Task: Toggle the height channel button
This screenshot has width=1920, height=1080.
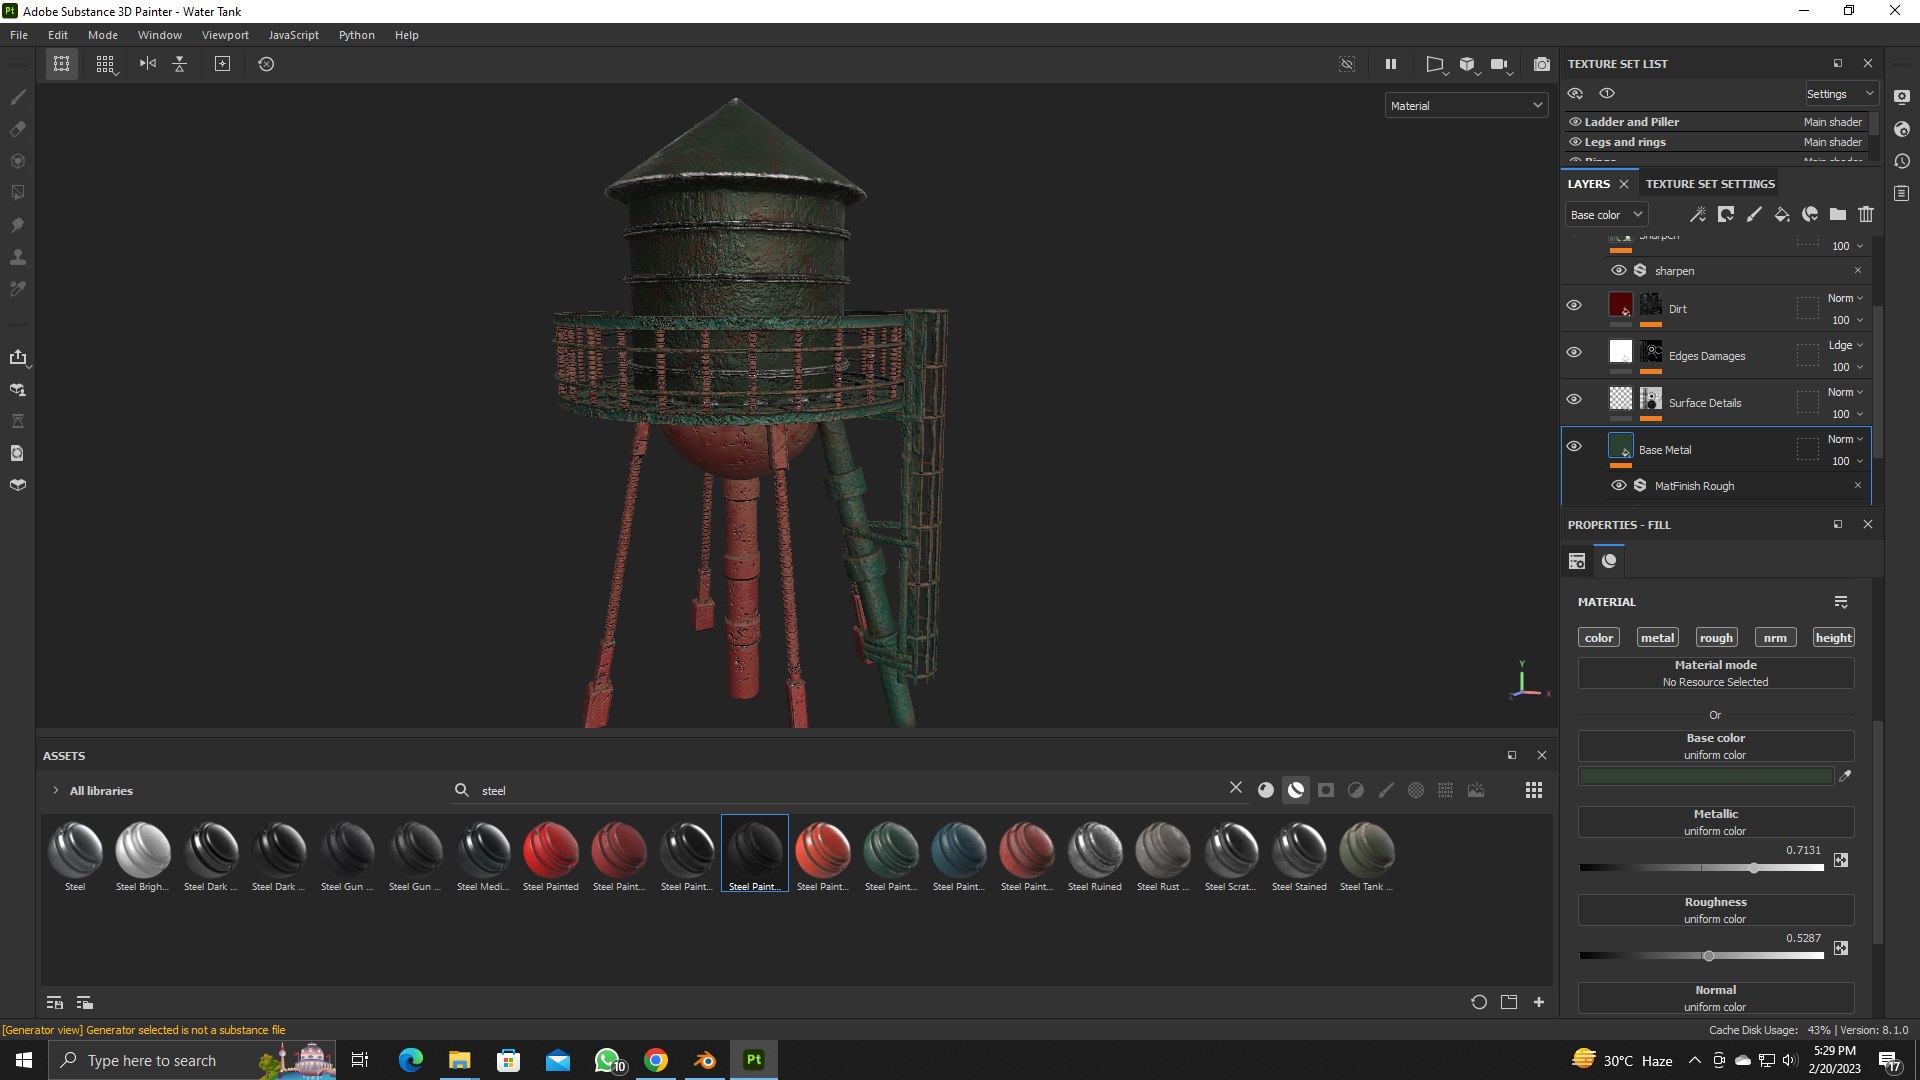Action: pos(1833,637)
